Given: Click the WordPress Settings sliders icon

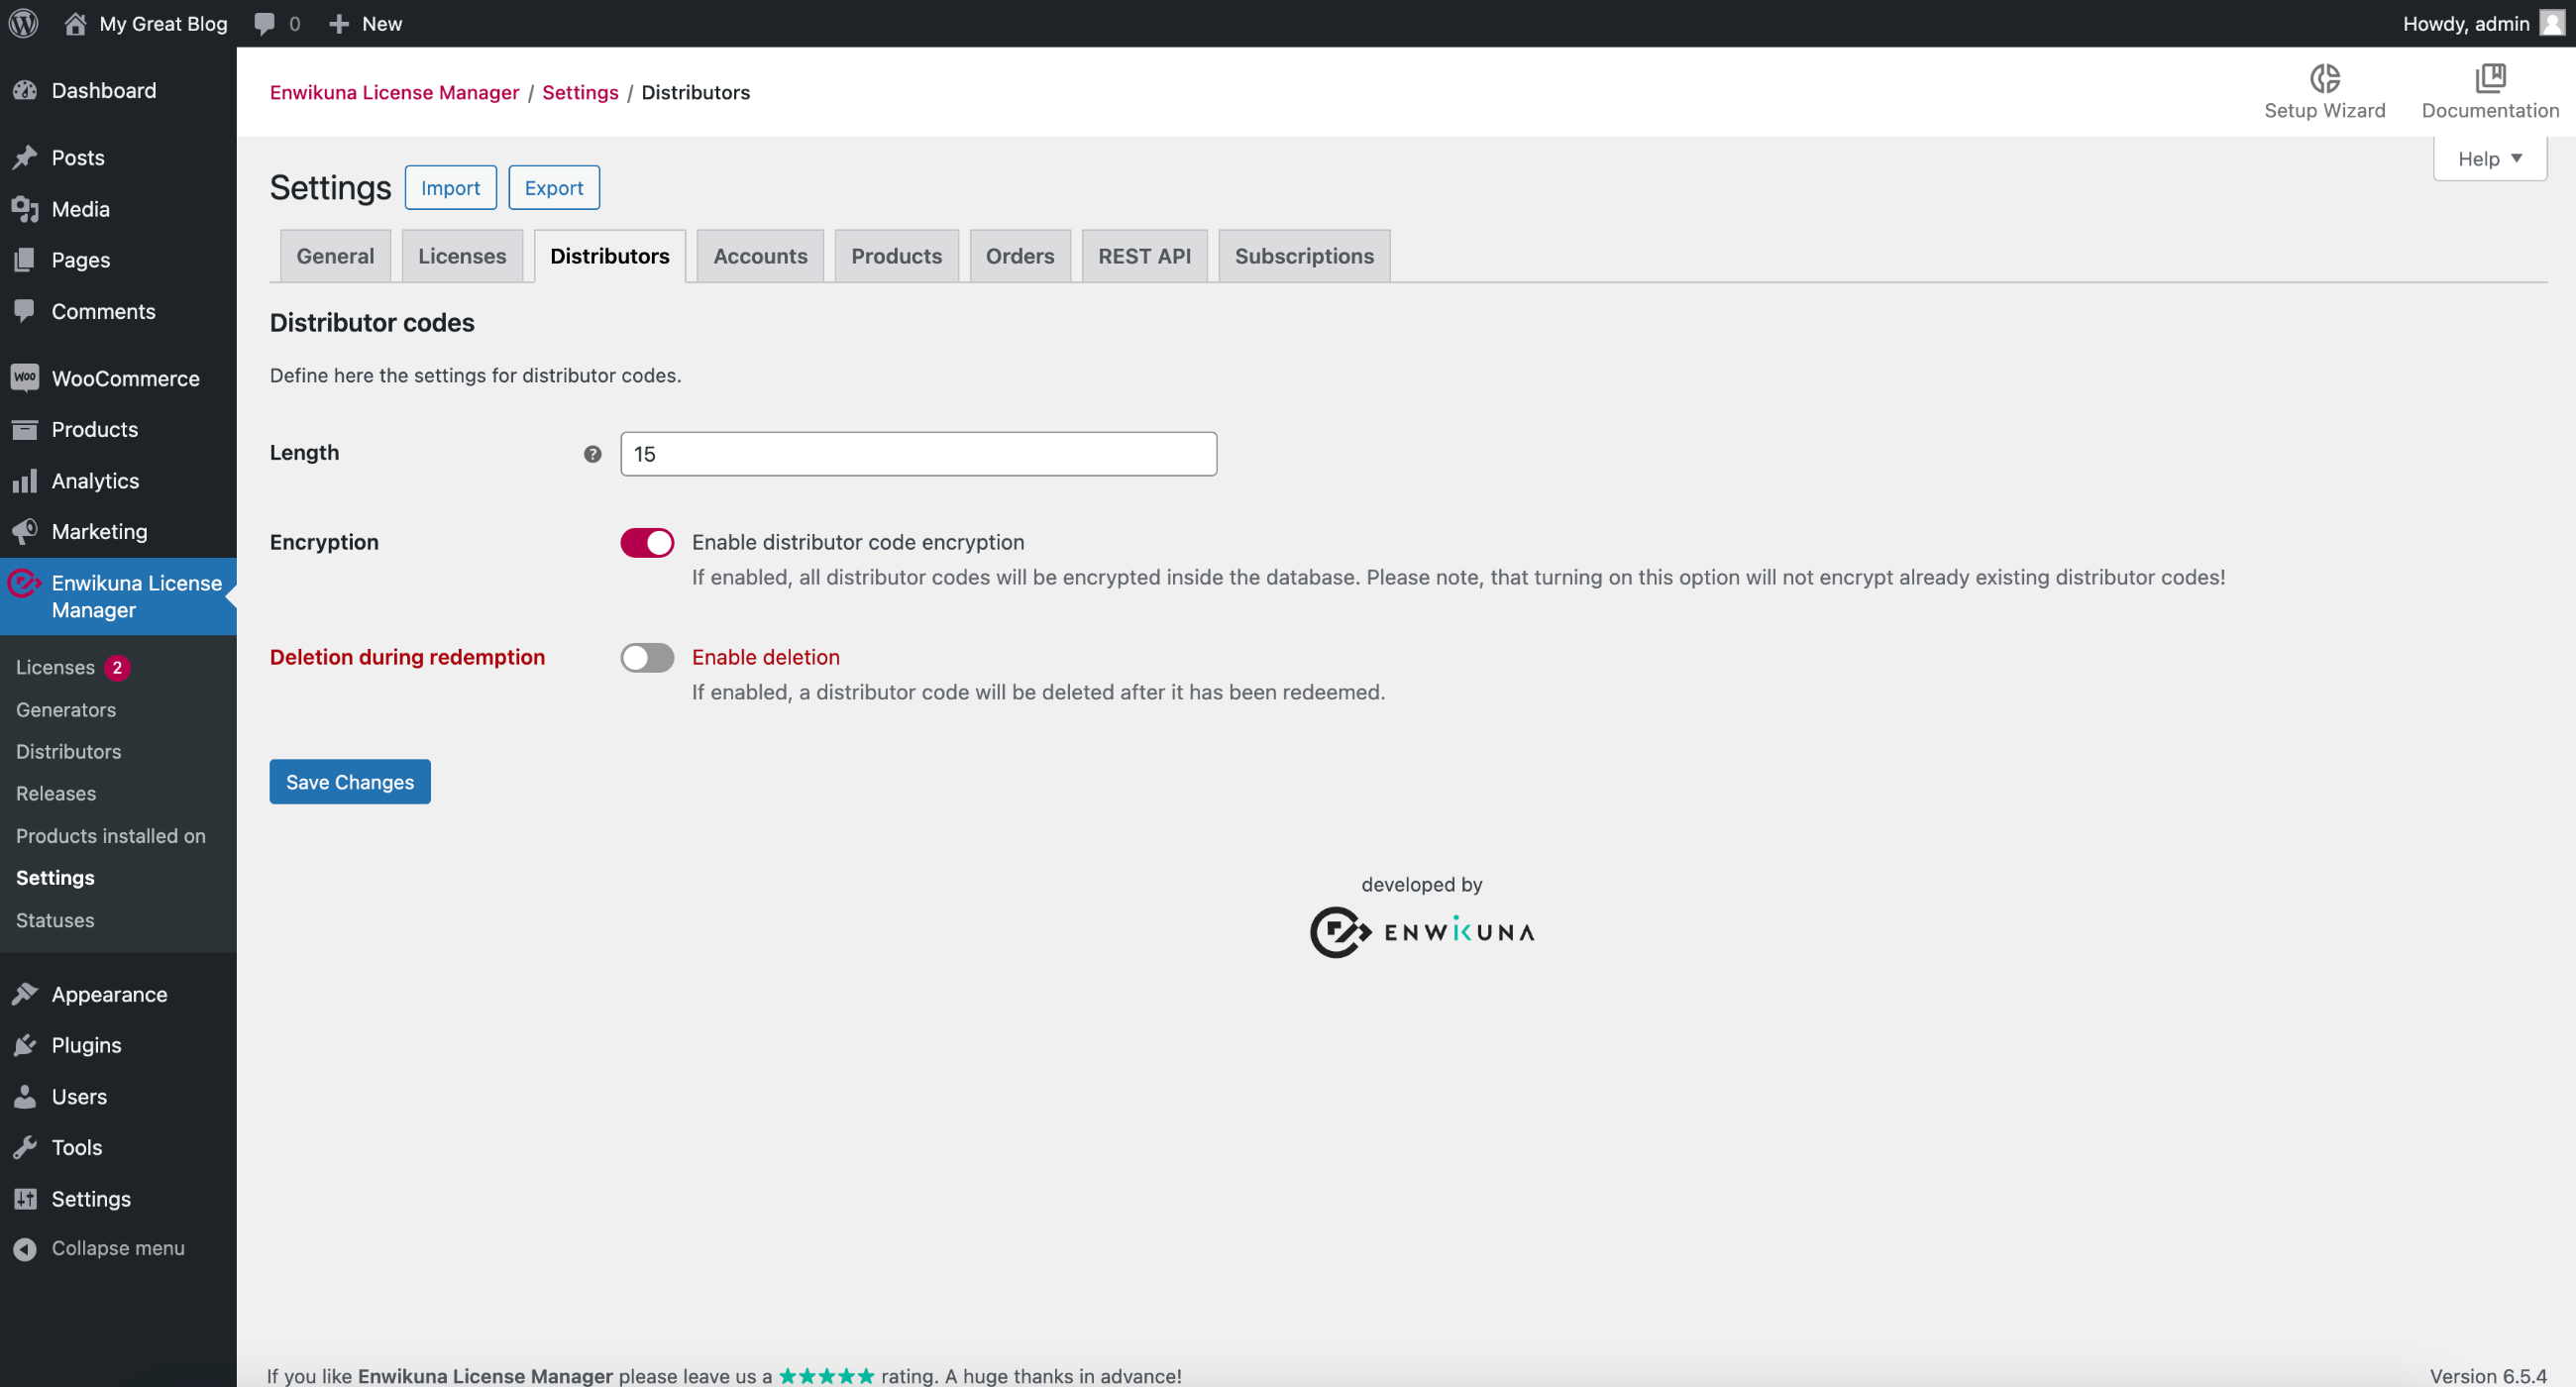Looking at the screenshot, I should [25, 1198].
